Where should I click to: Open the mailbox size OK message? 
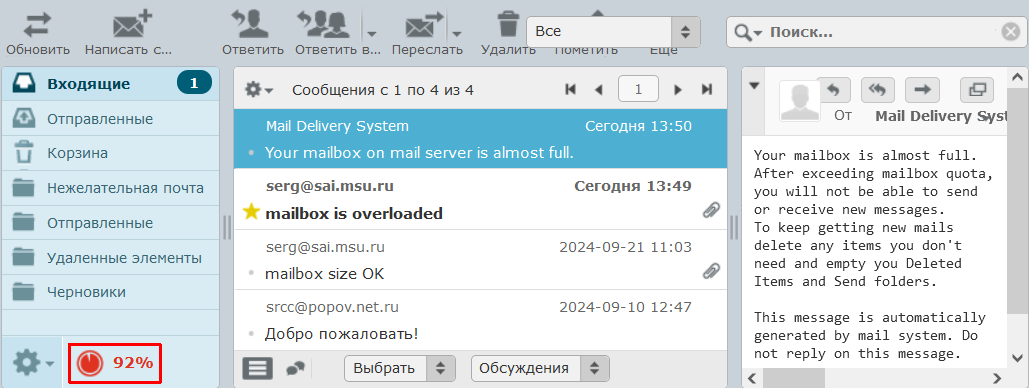click(480, 260)
